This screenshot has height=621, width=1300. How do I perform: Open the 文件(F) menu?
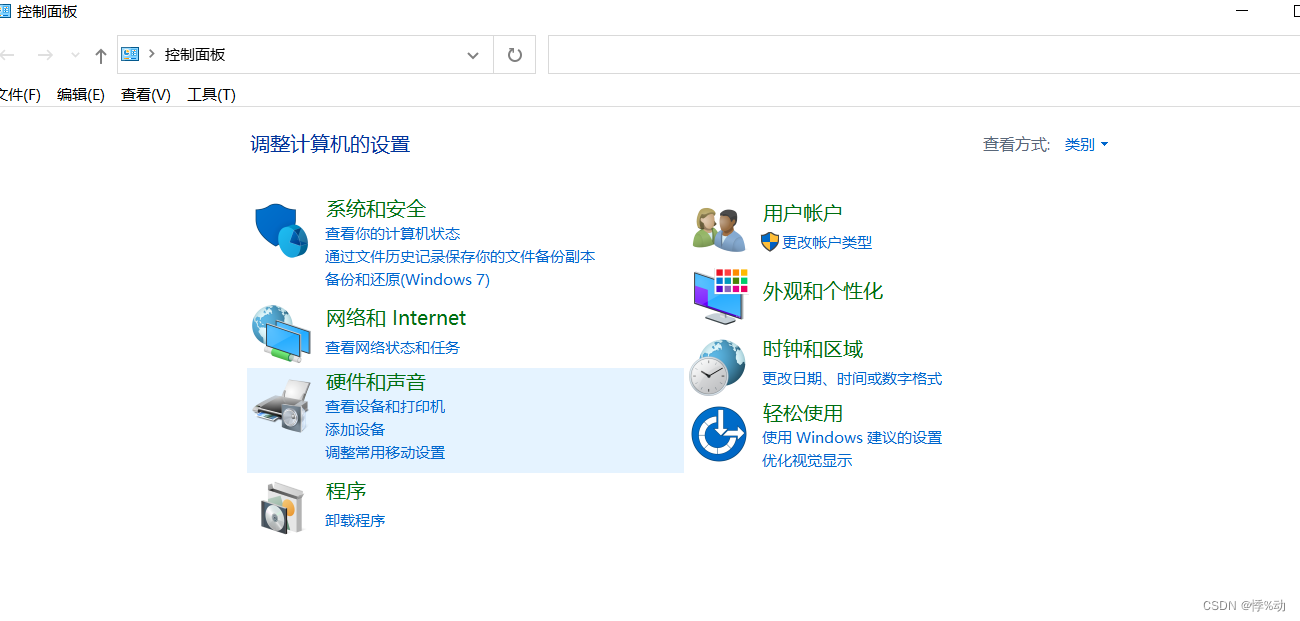19,94
